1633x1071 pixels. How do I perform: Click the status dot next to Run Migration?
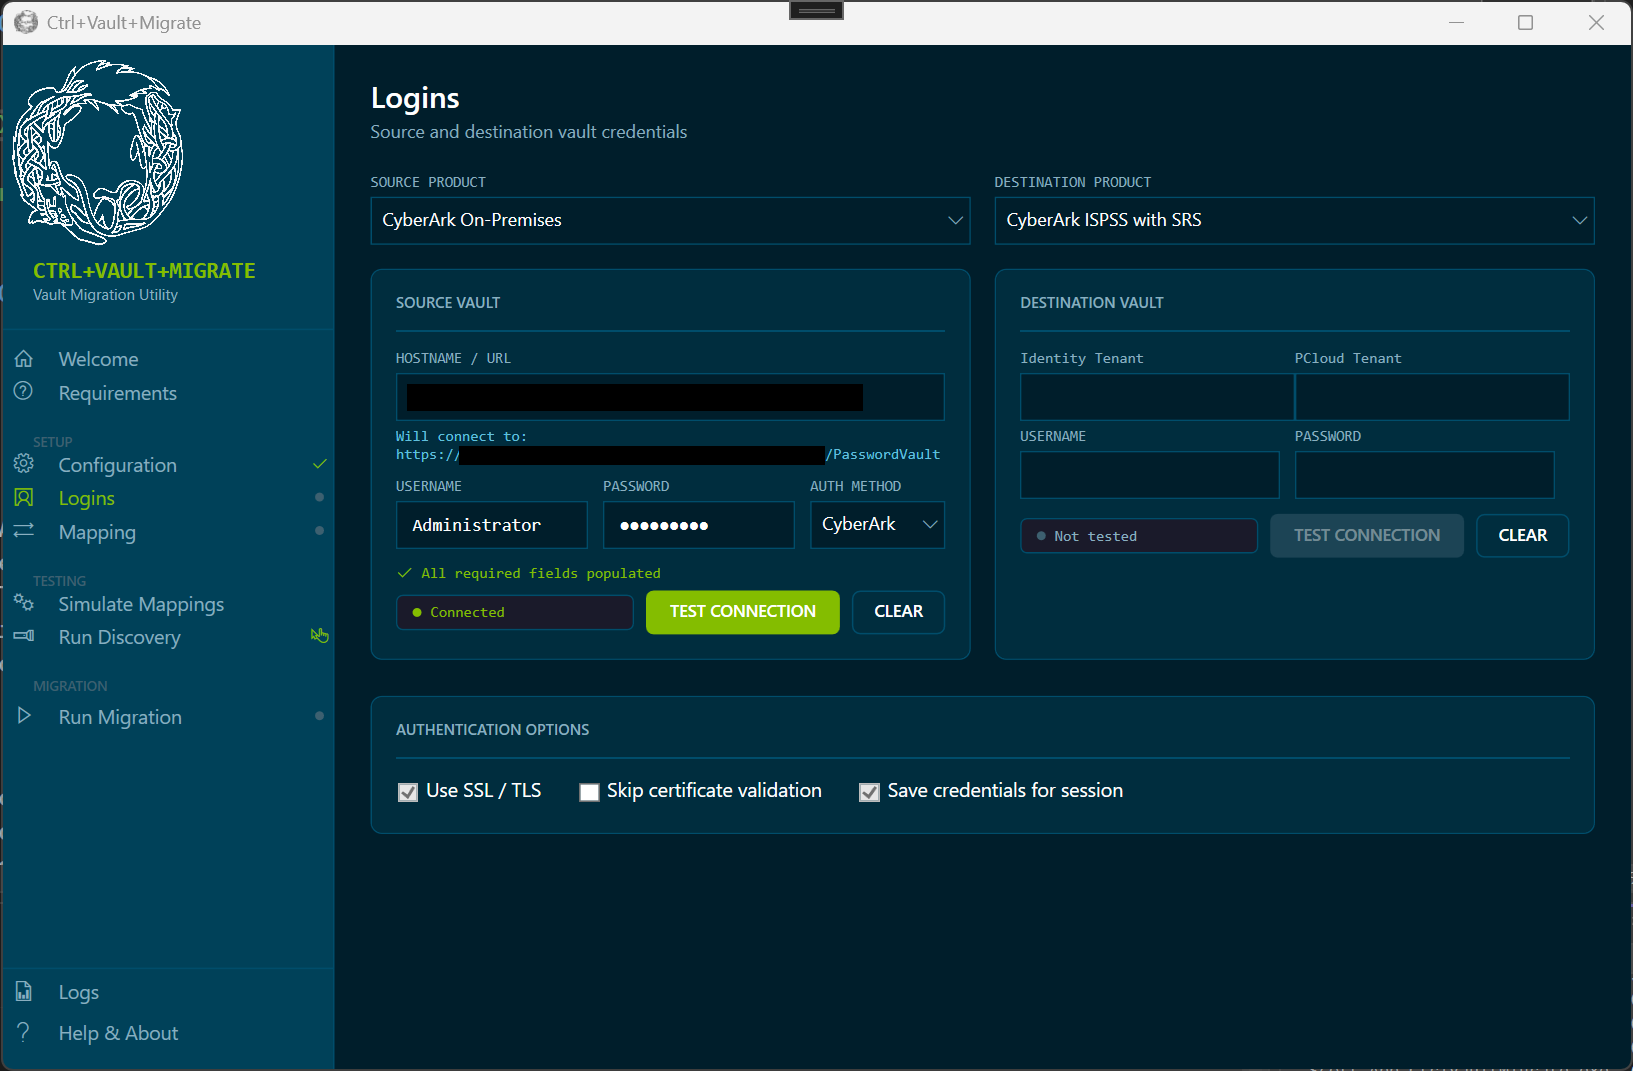319,716
